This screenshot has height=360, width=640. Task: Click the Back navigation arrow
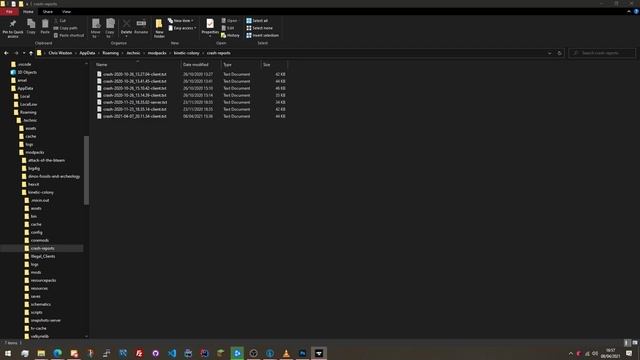coord(6,53)
